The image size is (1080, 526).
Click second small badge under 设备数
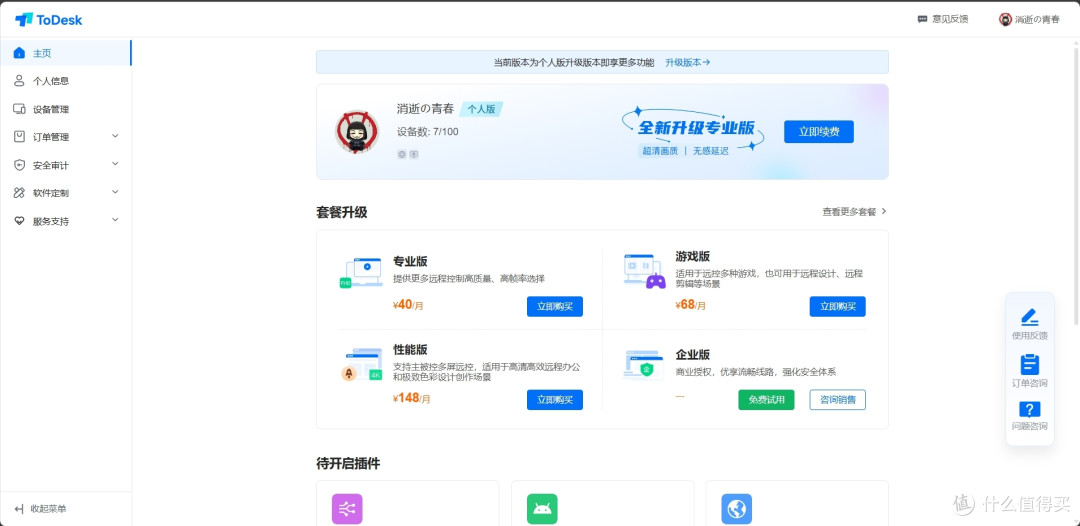click(x=414, y=154)
